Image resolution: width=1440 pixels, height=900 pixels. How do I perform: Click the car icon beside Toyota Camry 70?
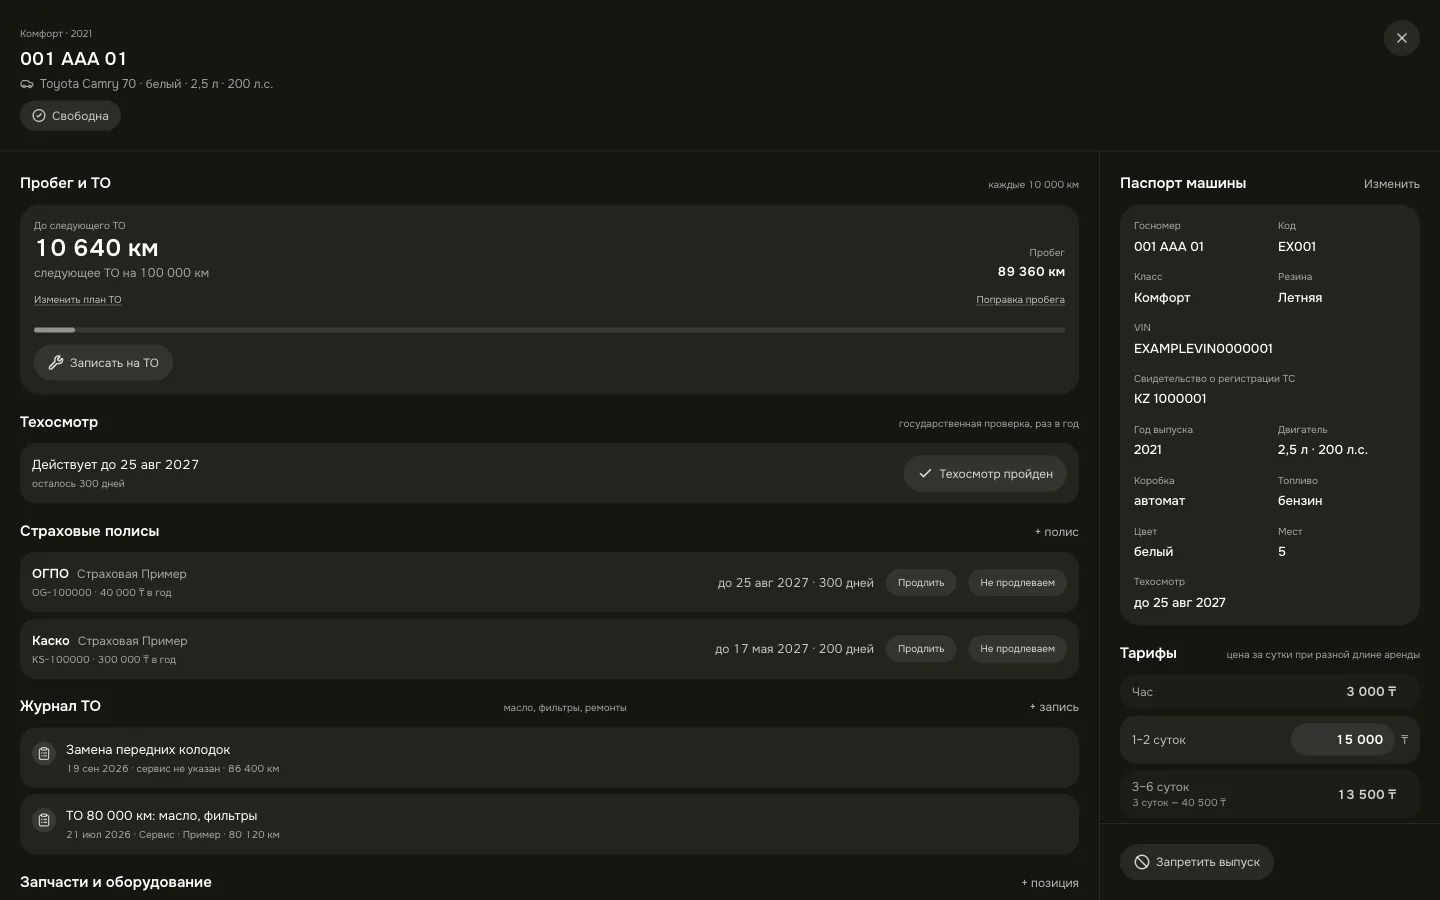(27, 84)
